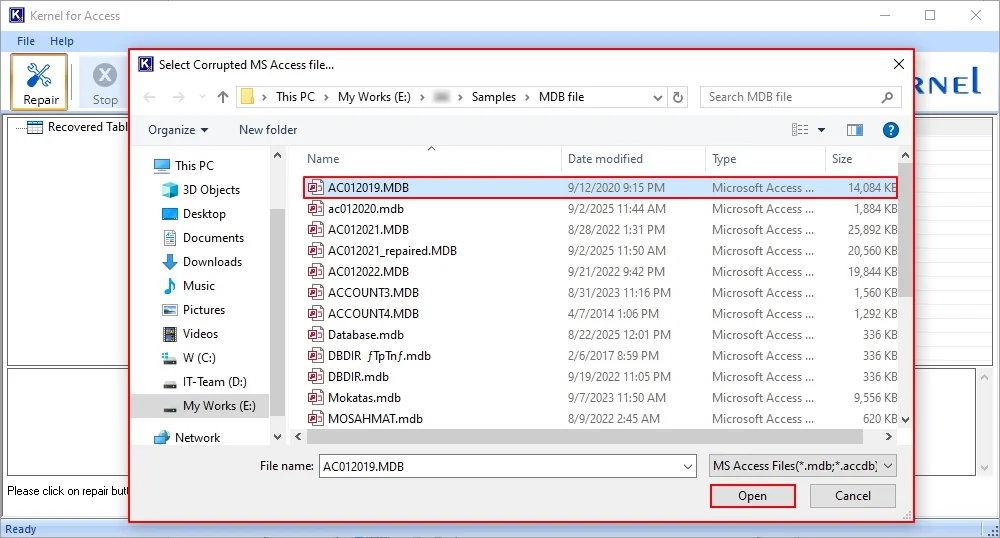Viewport: 1000px width, 538px height.
Task: Open Videos folder in navigation pane
Action: [191, 334]
